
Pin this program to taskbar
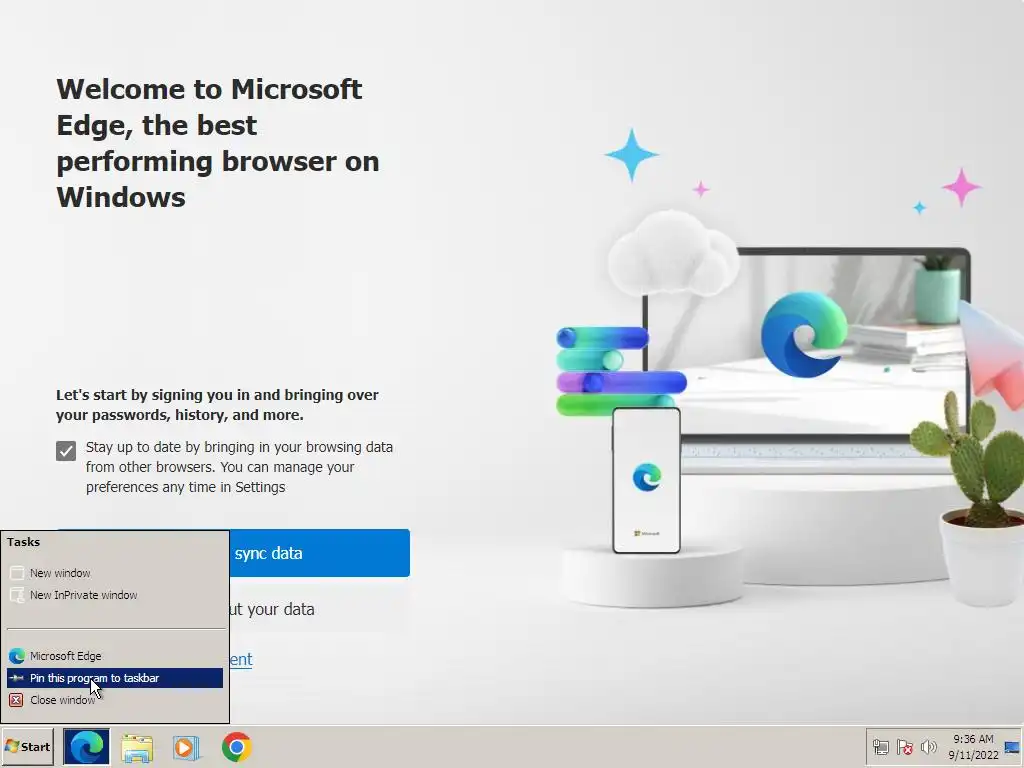click(x=115, y=678)
